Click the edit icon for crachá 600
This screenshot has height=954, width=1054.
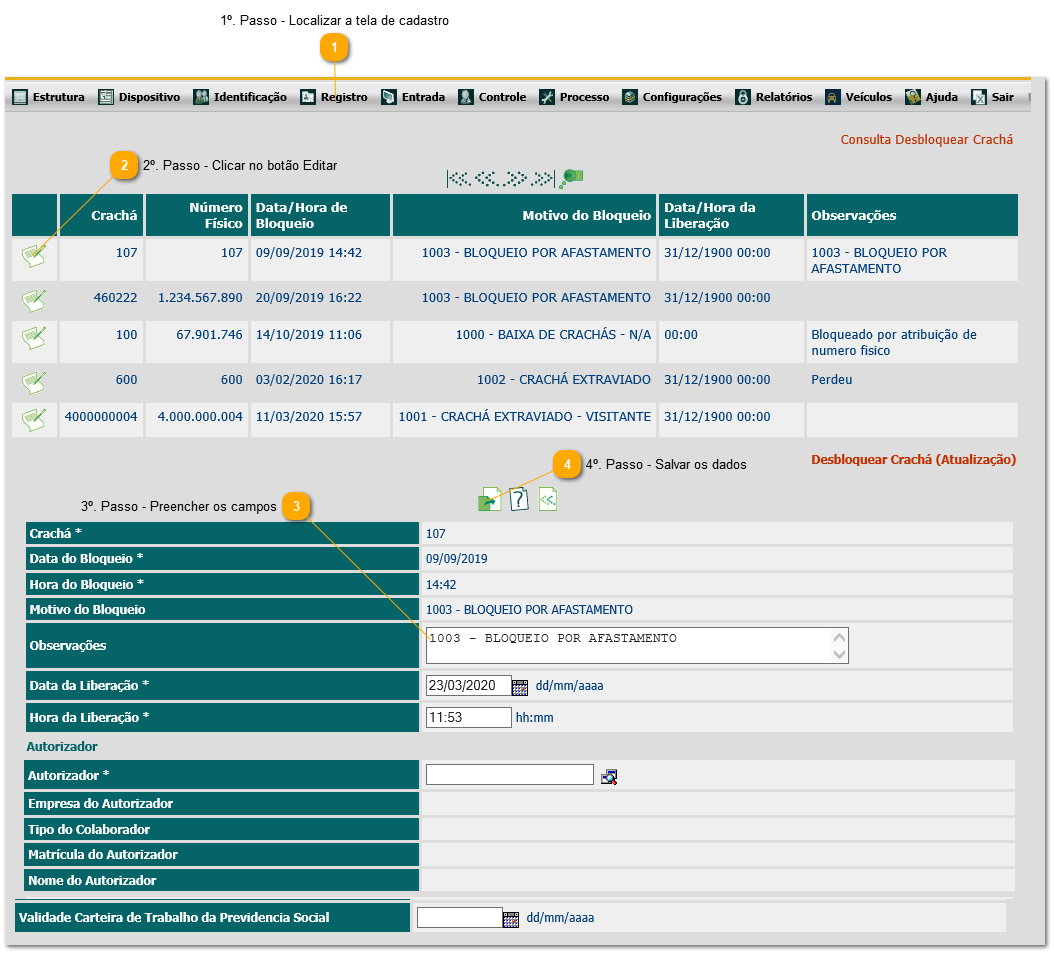click(34, 383)
